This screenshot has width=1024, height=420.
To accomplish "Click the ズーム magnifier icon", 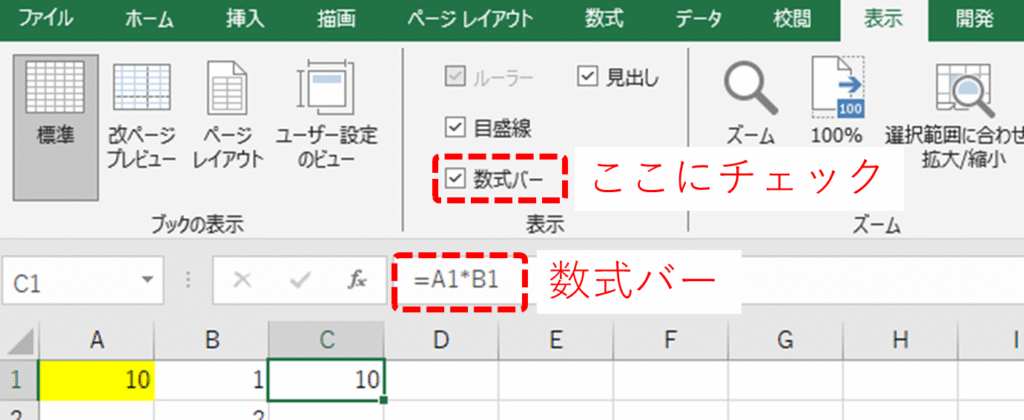I will point(751,100).
